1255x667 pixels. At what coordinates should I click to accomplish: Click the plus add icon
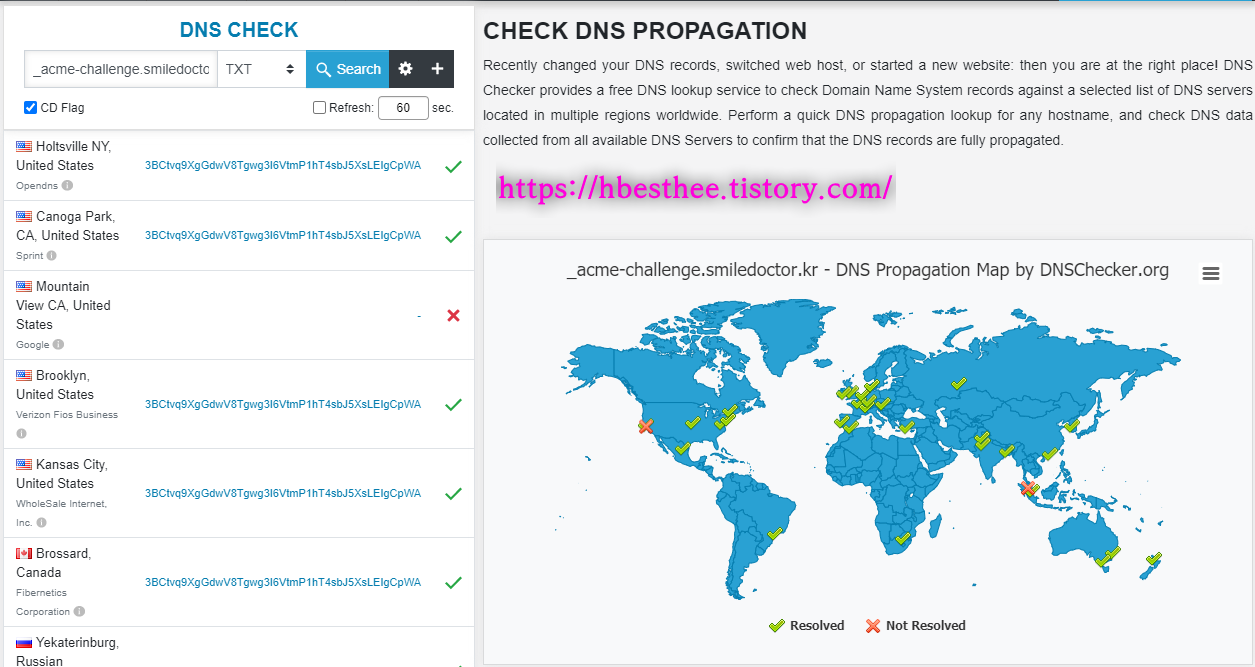coord(437,69)
